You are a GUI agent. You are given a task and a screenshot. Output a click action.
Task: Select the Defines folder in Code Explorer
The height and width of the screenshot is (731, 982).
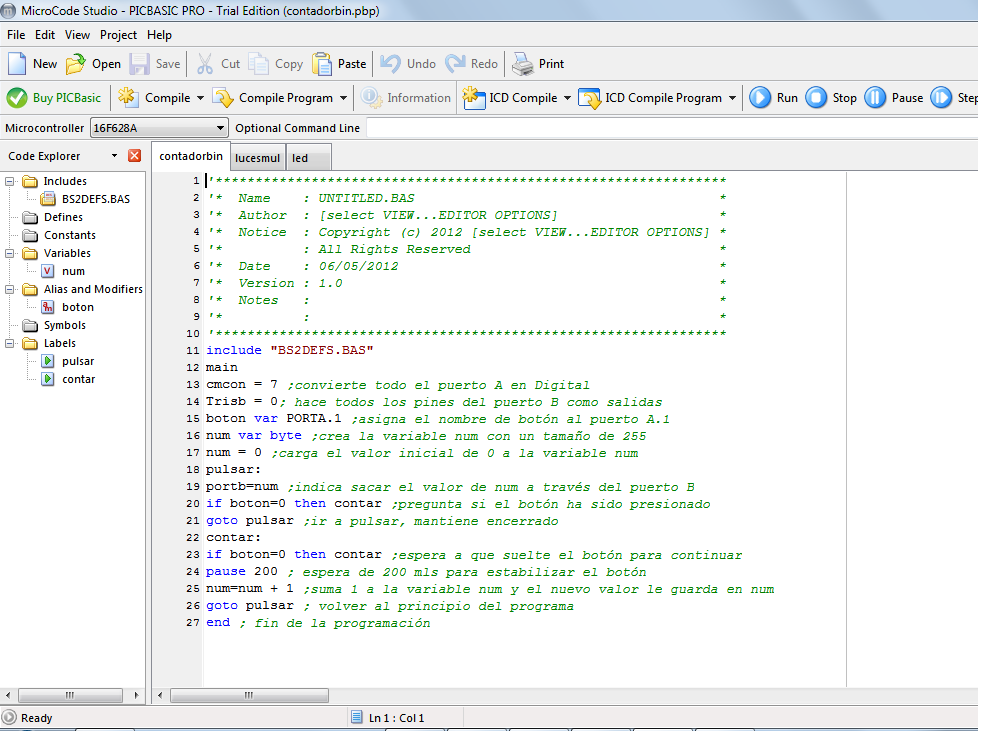click(x=63, y=217)
